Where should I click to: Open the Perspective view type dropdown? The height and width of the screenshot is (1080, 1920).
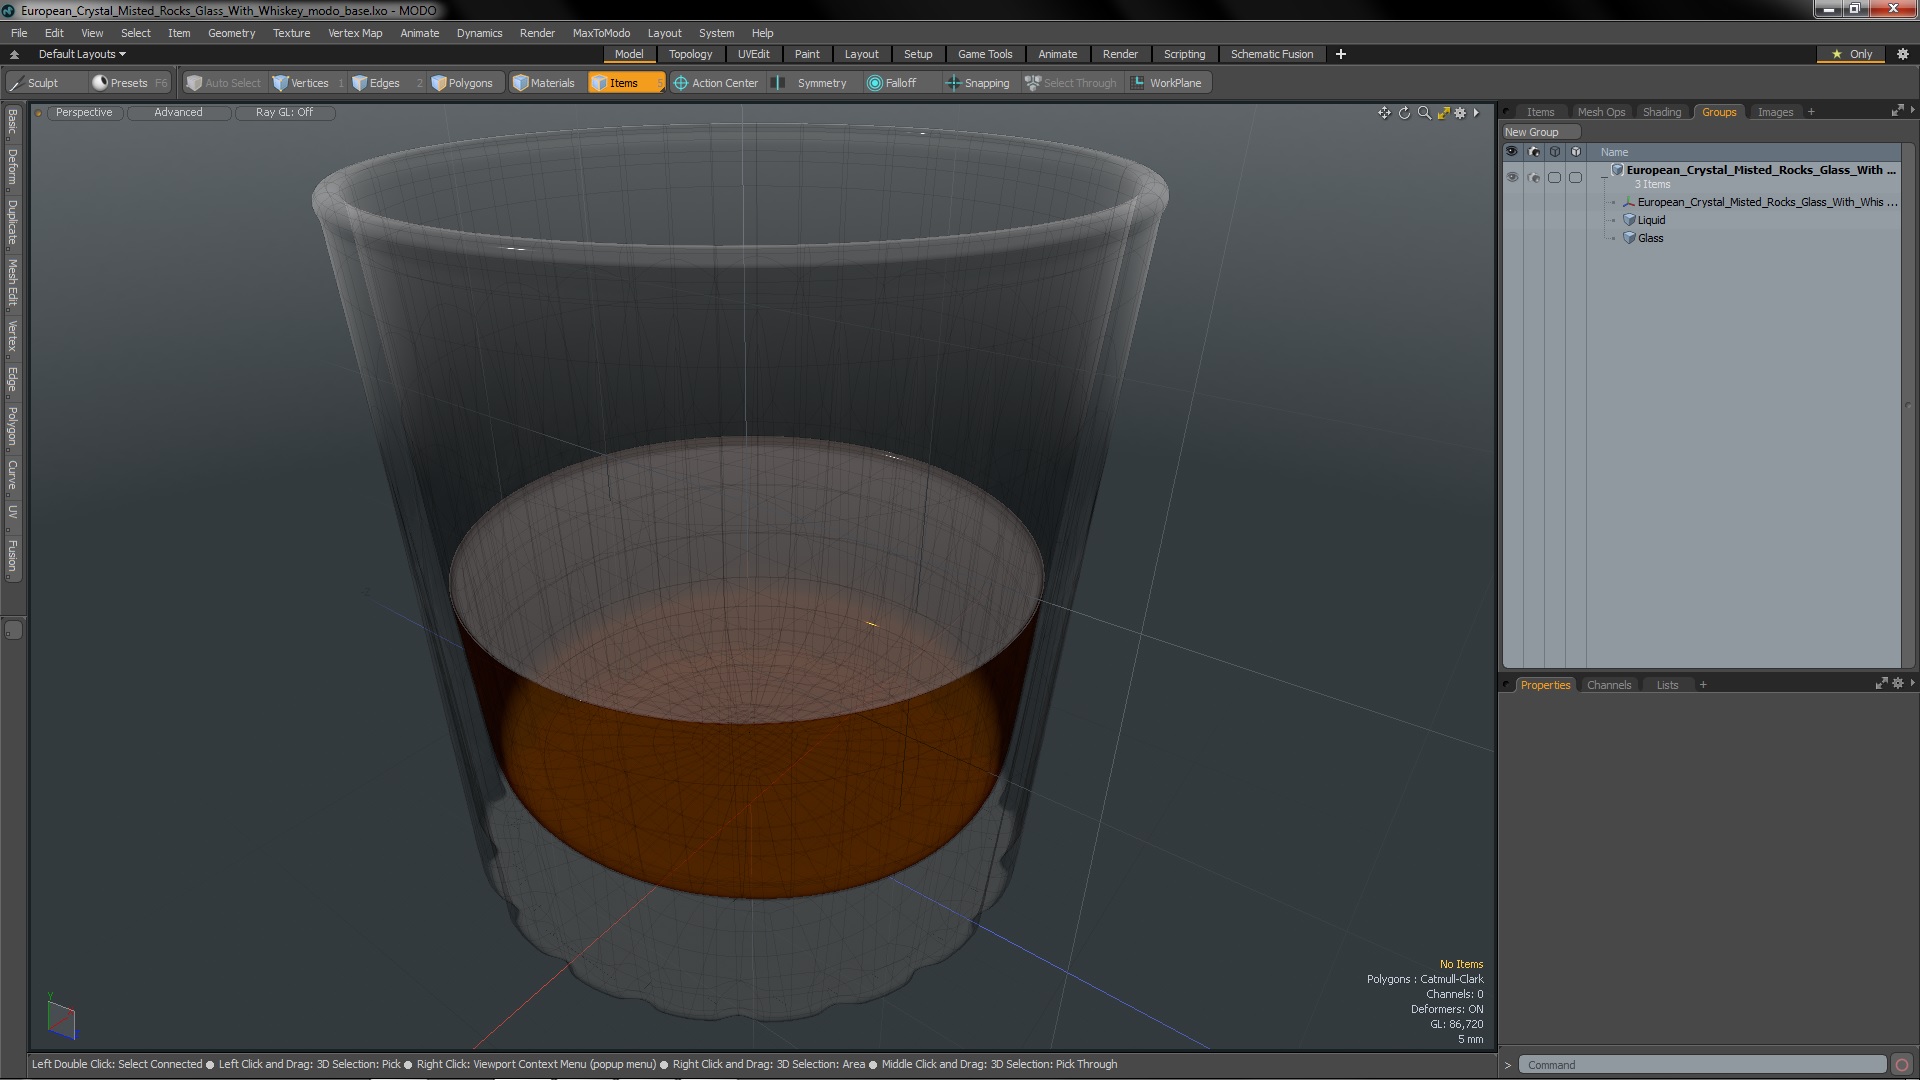tap(84, 112)
